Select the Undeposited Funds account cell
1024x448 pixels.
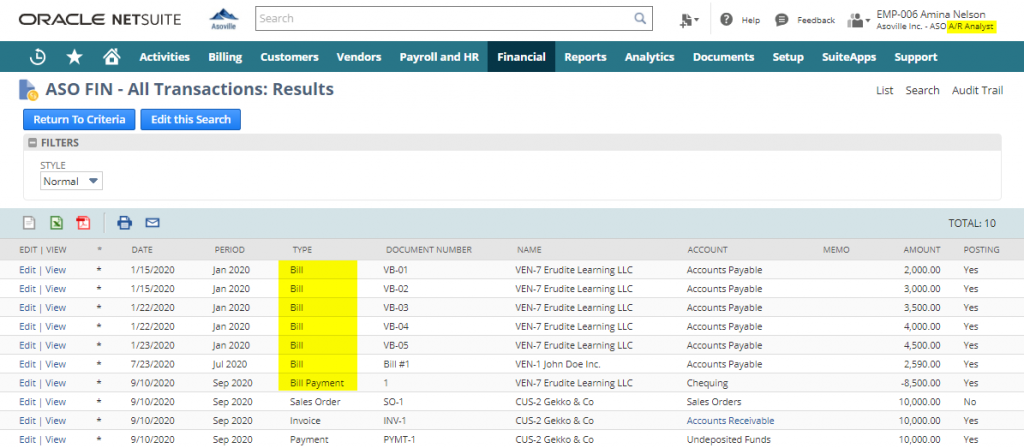[728, 440]
